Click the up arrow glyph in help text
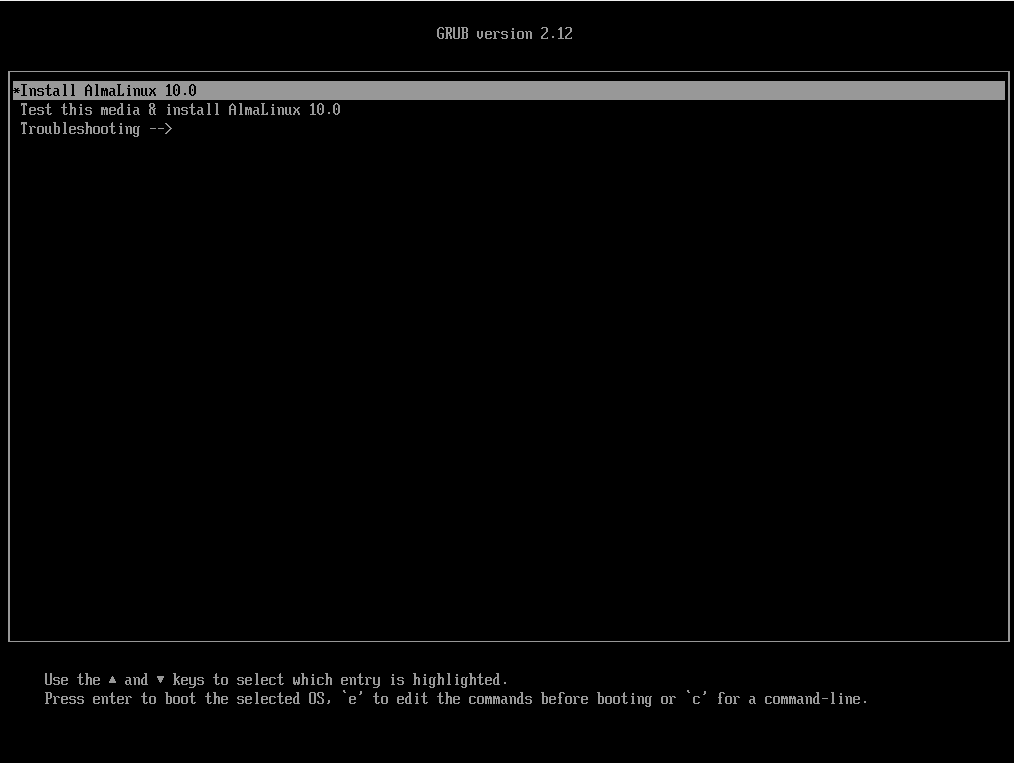Viewport: 1014px width, 763px height. 112,680
